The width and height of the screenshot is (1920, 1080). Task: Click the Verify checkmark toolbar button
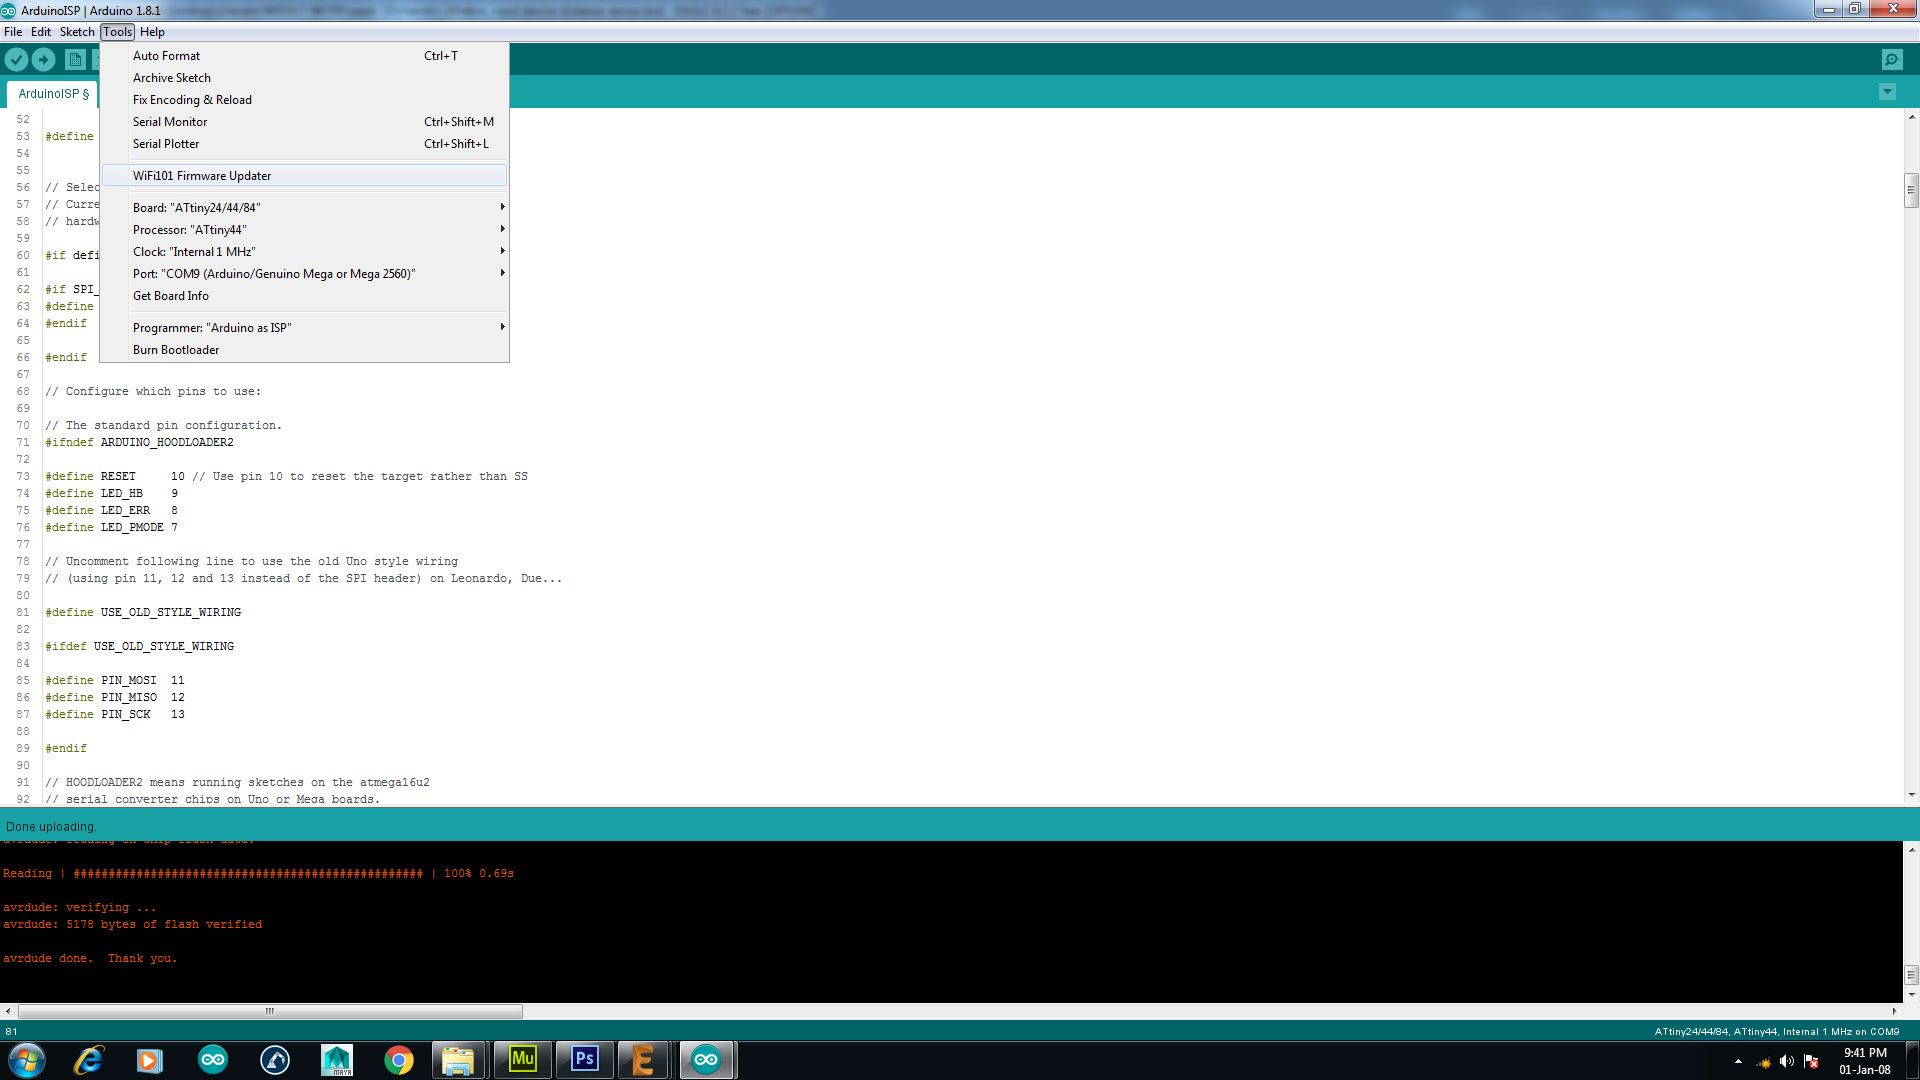click(16, 60)
